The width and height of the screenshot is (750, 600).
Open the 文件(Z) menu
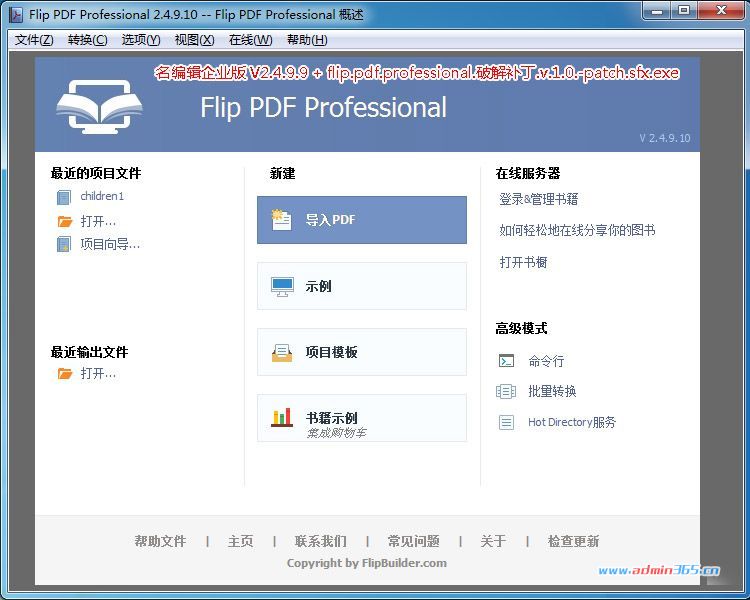click(x=34, y=40)
